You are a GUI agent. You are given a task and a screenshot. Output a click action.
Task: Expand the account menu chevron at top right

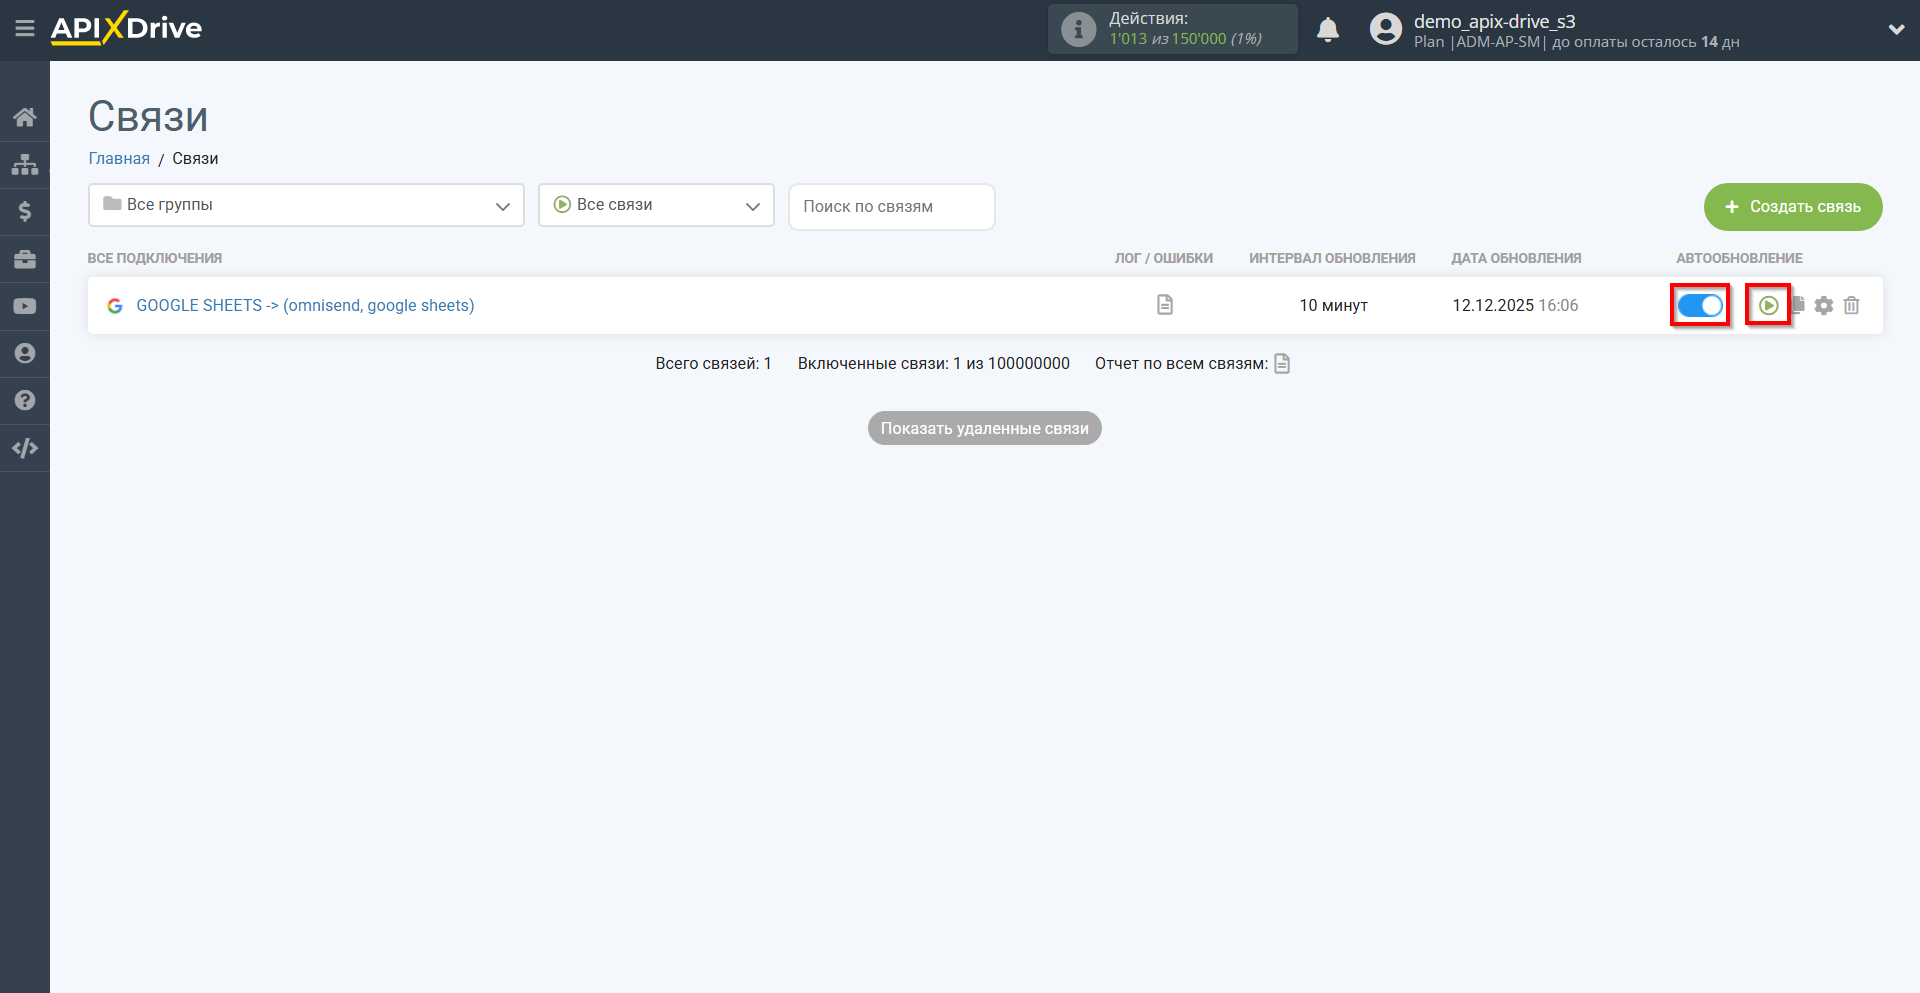(1897, 29)
